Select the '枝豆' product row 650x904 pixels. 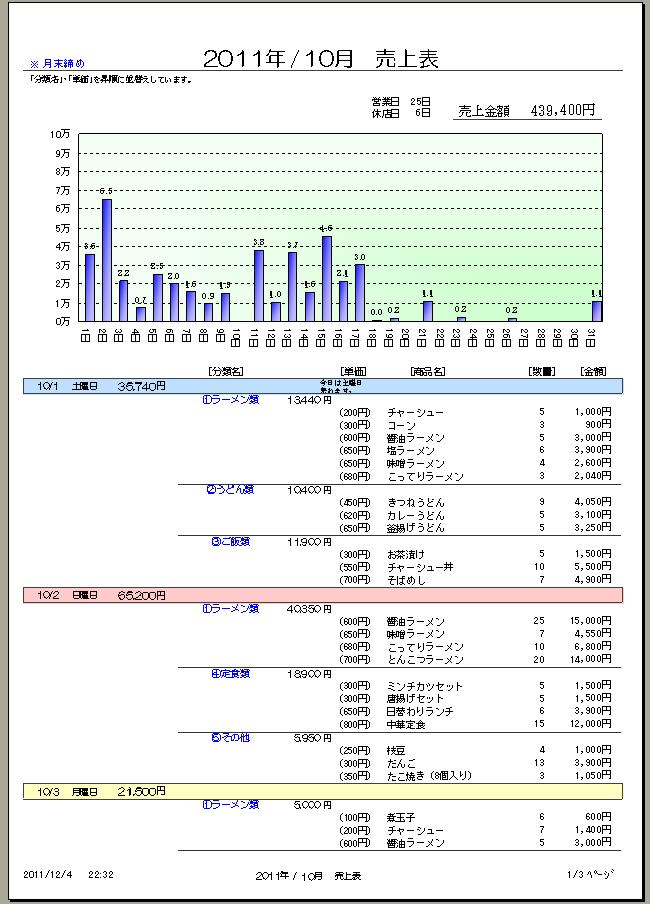[x=475, y=750]
